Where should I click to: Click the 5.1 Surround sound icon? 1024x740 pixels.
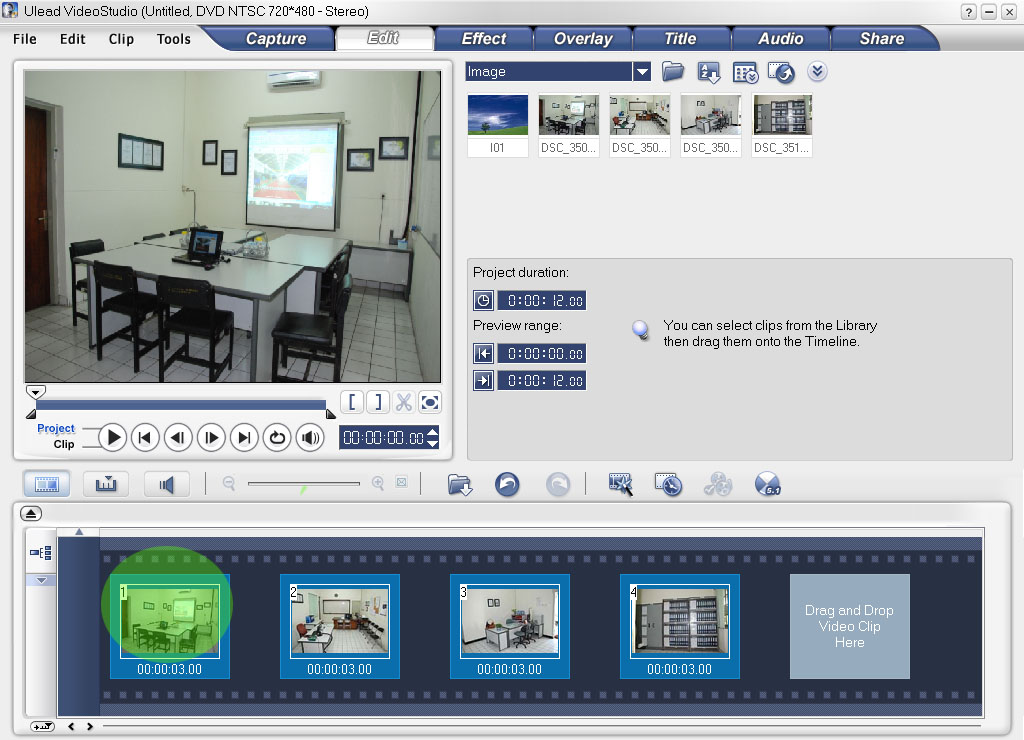click(768, 485)
